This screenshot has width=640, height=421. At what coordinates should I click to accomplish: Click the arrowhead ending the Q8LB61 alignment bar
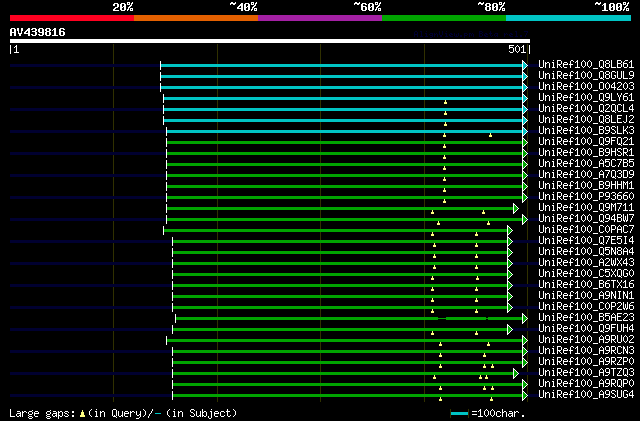pyautogui.click(x=525, y=65)
